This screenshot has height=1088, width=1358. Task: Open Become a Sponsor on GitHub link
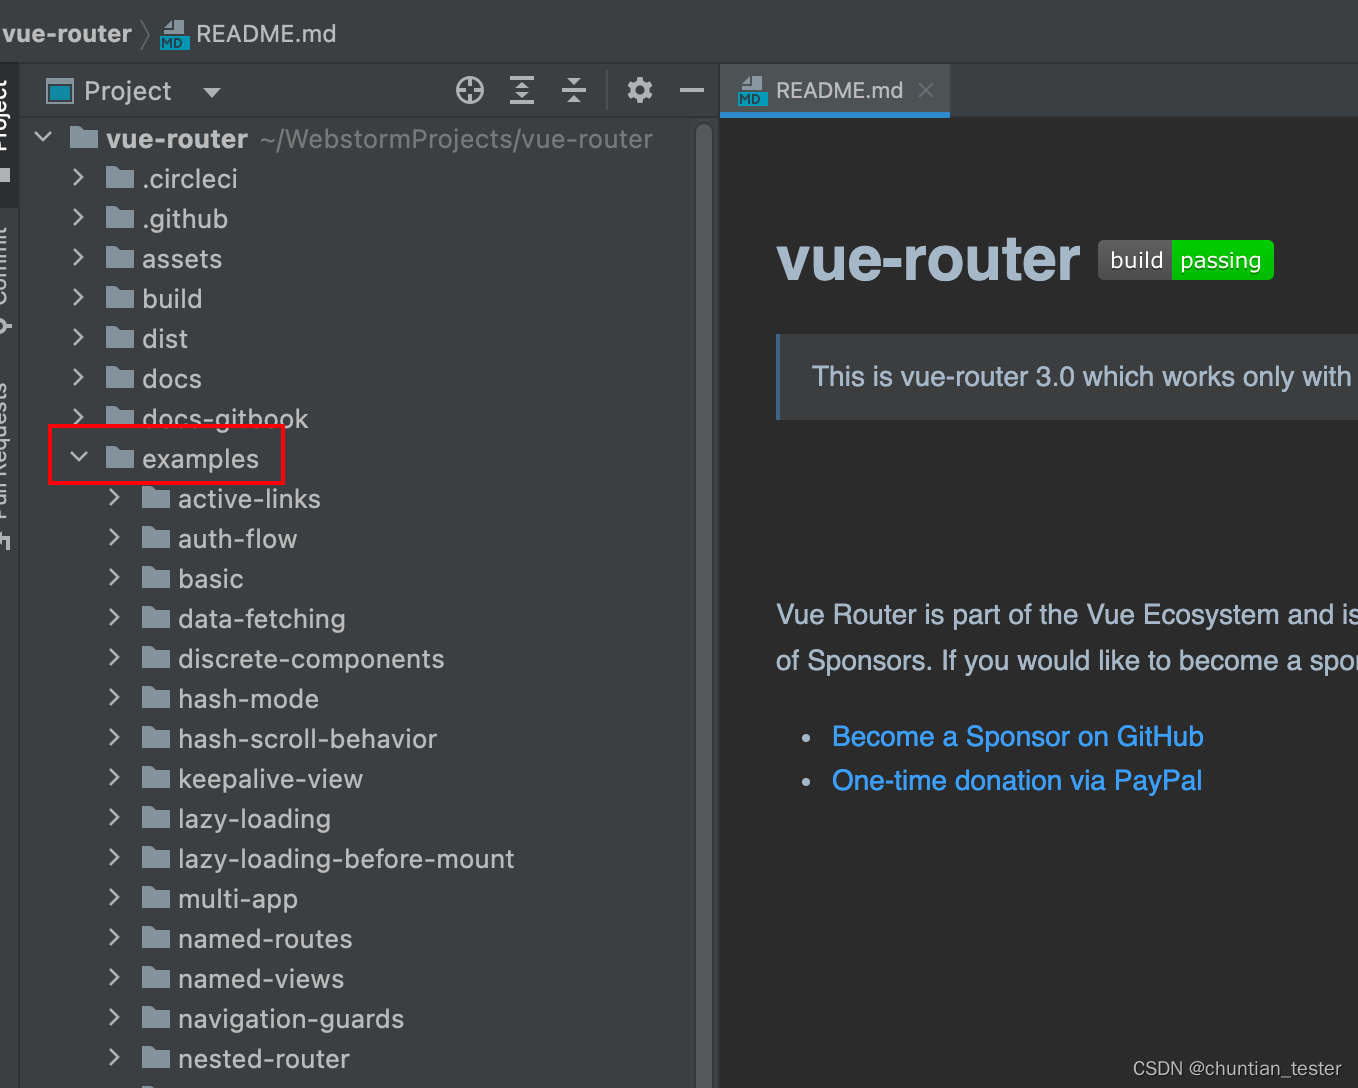[1016, 736]
